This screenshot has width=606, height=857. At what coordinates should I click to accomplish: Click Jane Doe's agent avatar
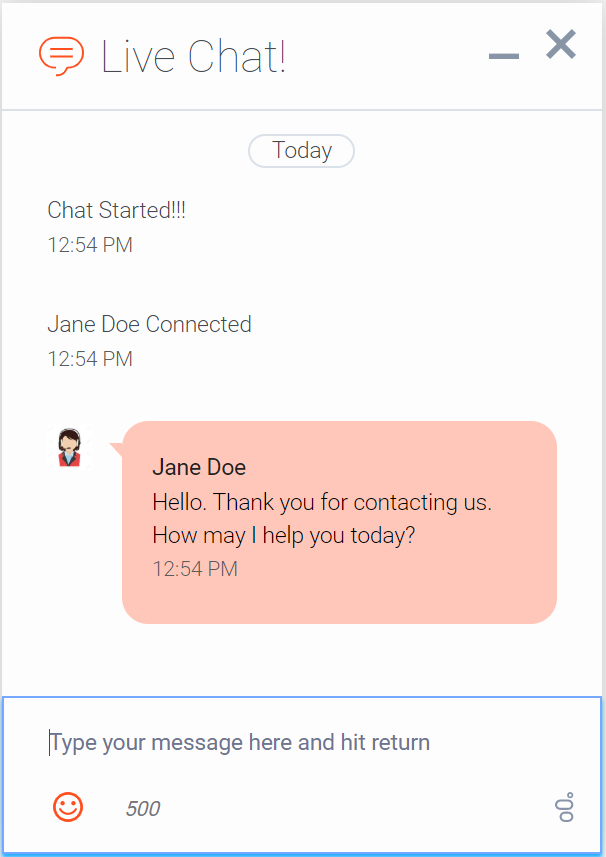(x=69, y=448)
